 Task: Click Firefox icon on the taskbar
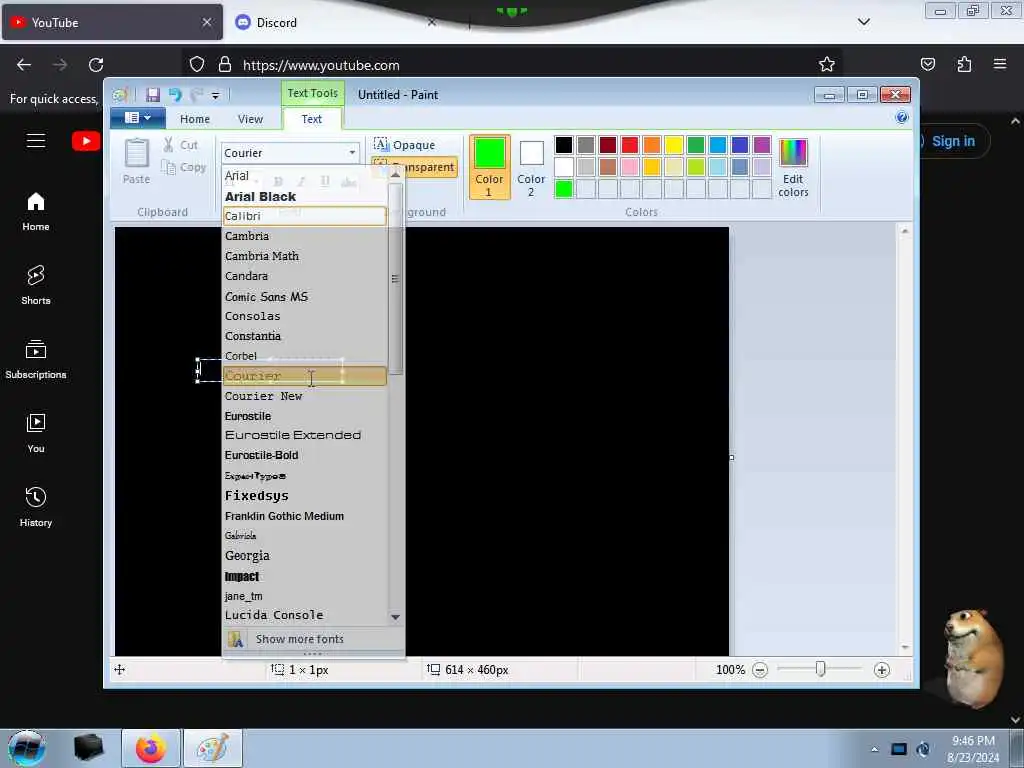coord(151,748)
